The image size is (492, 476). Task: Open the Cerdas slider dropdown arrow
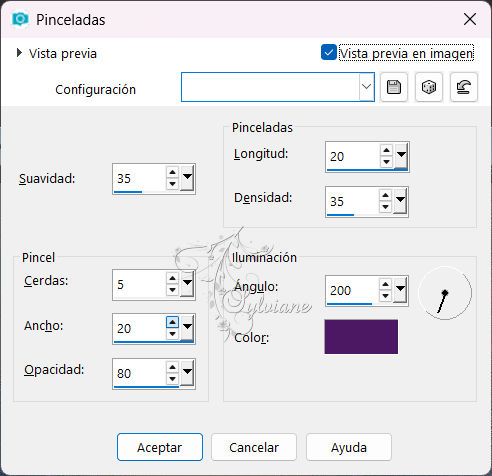point(187,283)
